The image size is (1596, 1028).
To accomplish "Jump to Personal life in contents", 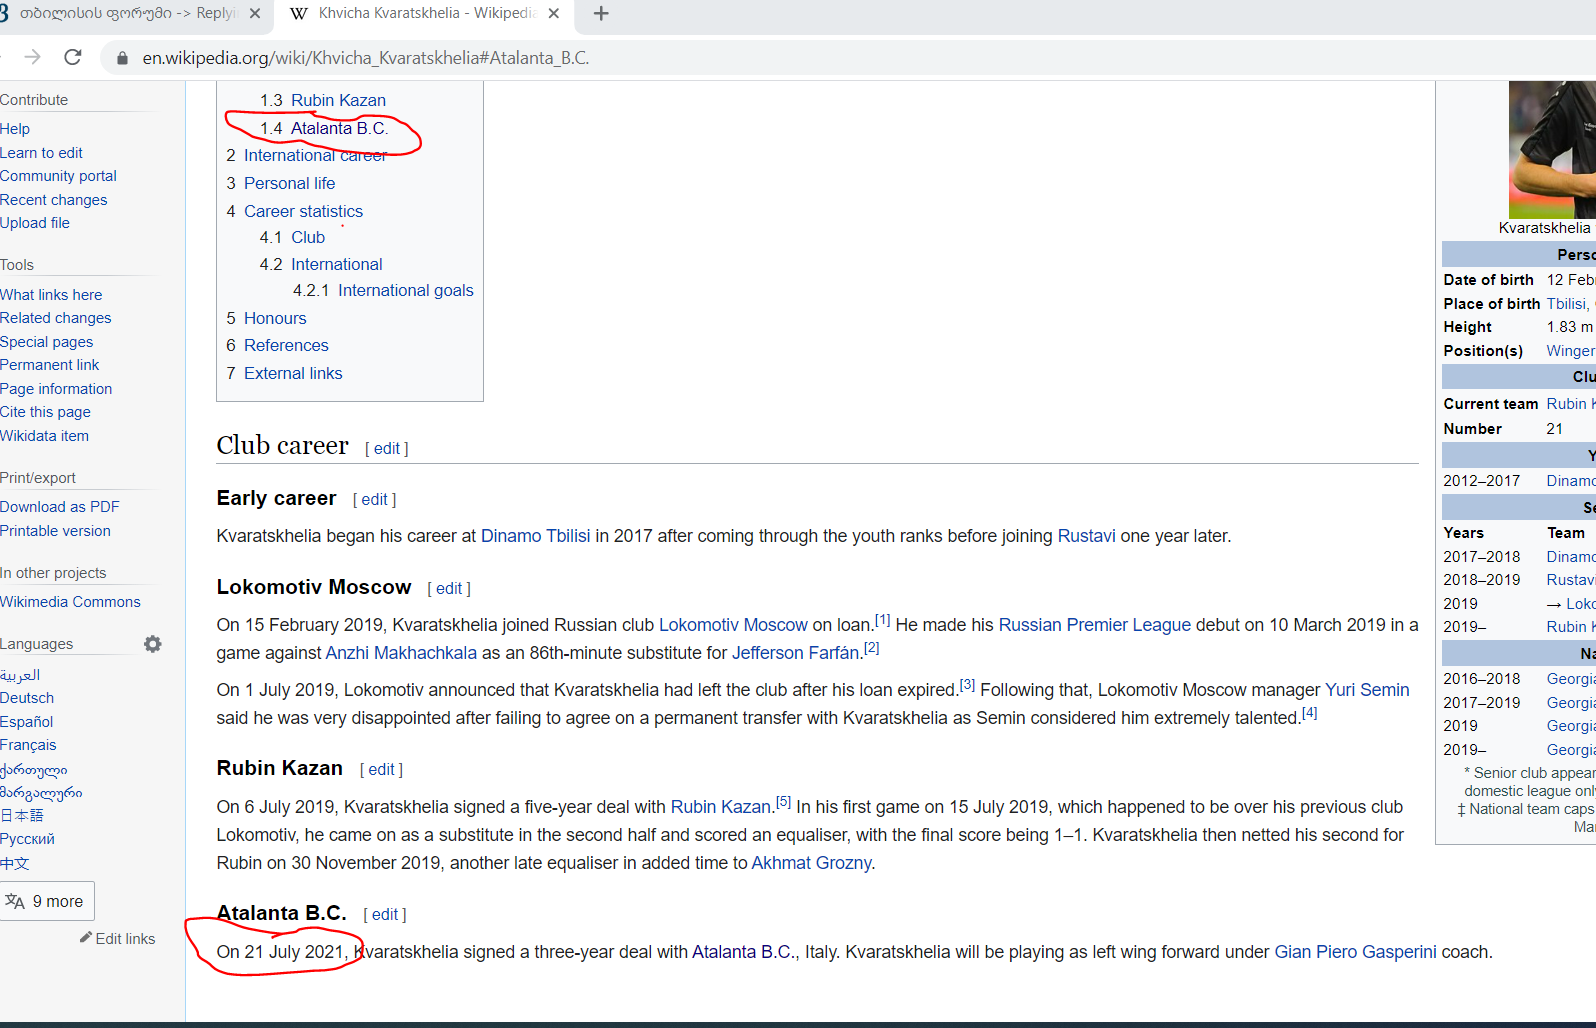I will pyautogui.click(x=289, y=183).
